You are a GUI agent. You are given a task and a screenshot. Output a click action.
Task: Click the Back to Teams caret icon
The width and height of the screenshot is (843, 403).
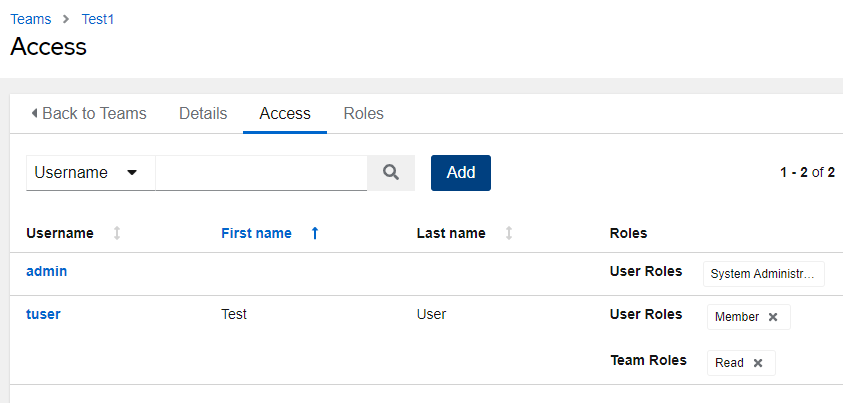point(34,113)
